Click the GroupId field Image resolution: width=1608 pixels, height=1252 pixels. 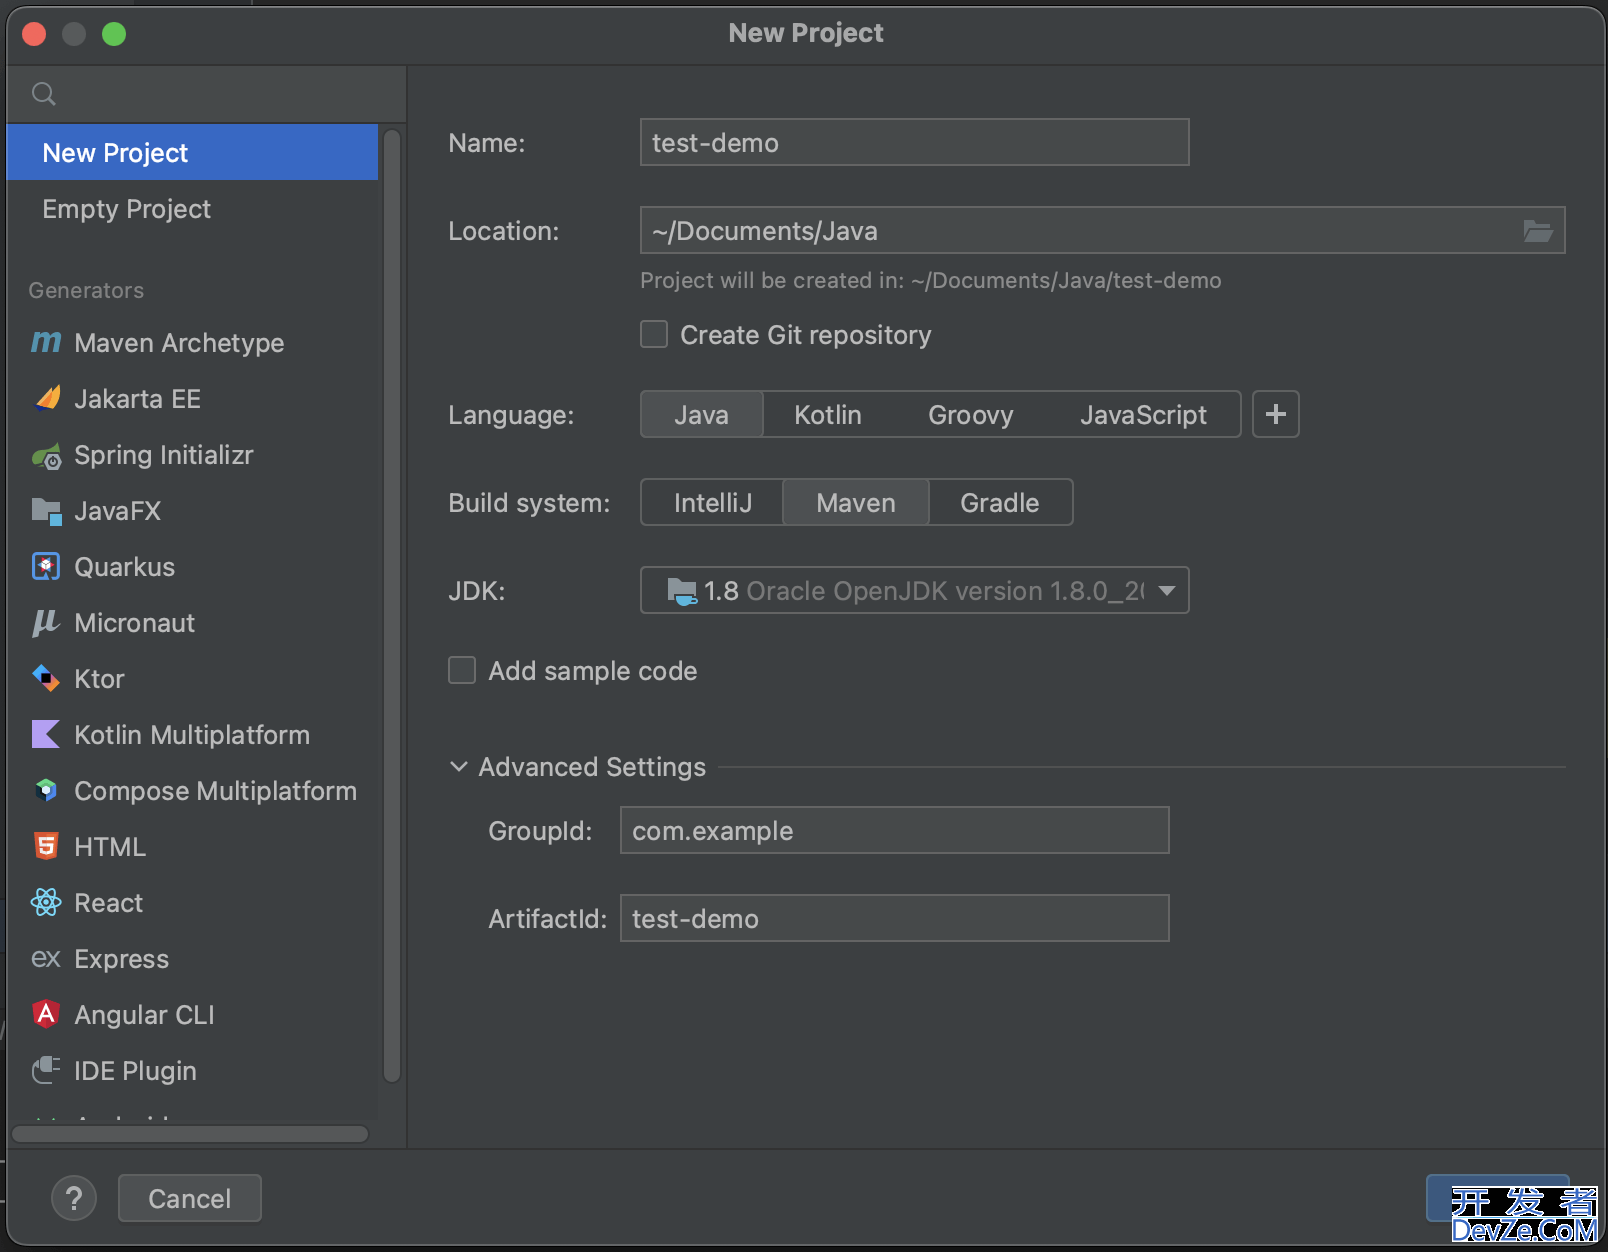coord(894,830)
